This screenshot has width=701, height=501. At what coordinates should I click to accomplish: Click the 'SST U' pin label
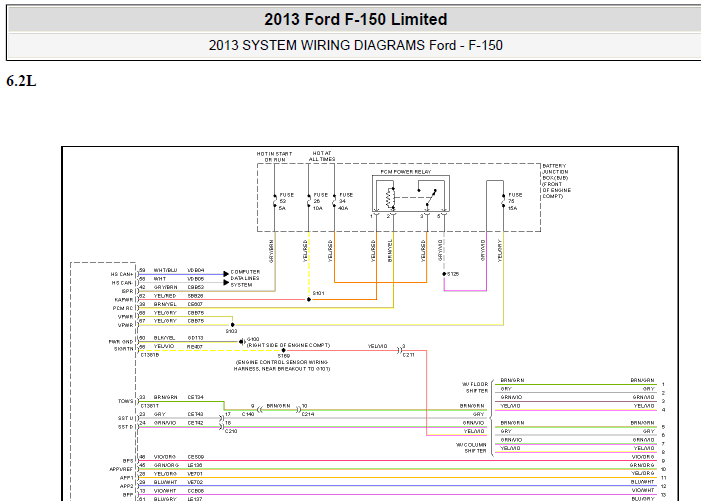click(x=126, y=418)
